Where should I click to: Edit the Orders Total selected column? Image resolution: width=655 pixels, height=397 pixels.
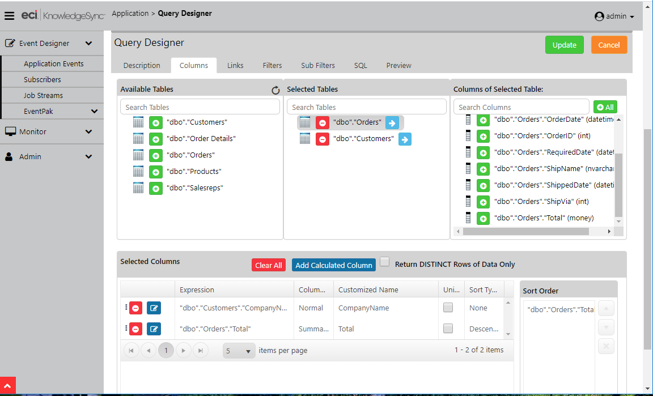click(x=154, y=329)
